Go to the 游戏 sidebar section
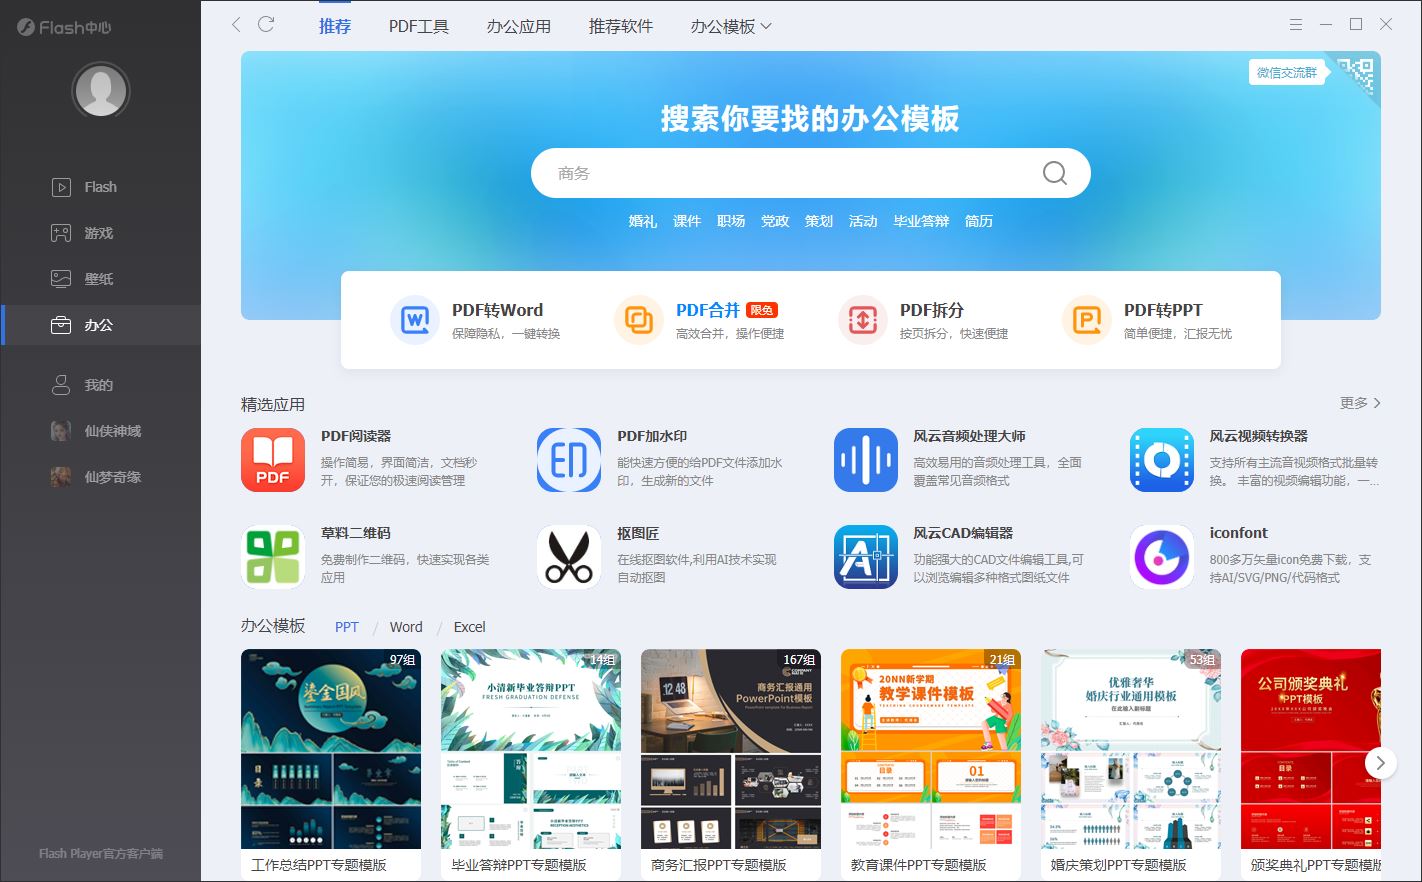 100,232
